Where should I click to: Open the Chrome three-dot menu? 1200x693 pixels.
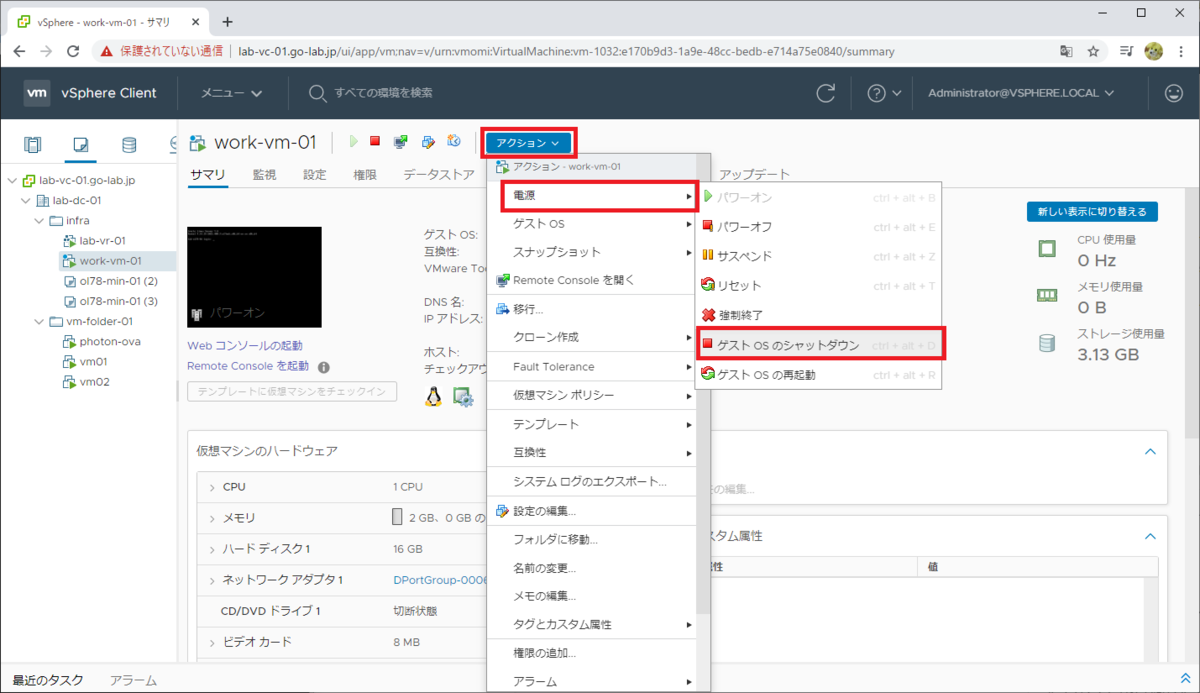1180,51
